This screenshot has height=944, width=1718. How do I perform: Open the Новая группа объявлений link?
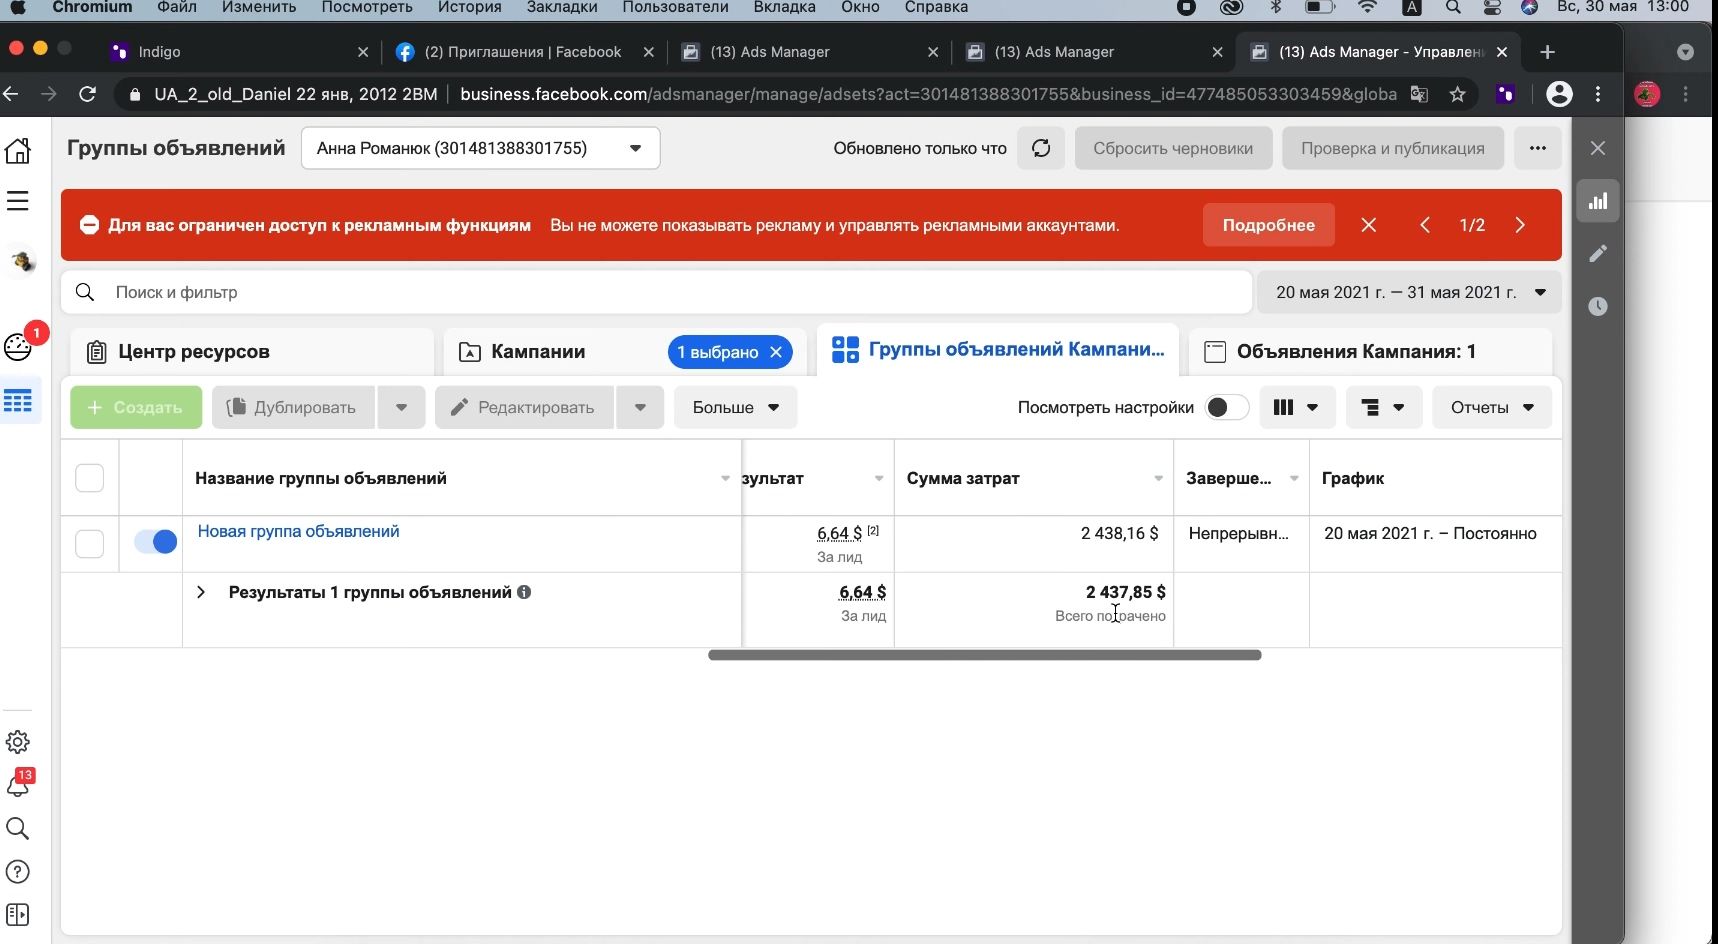pyautogui.click(x=298, y=531)
